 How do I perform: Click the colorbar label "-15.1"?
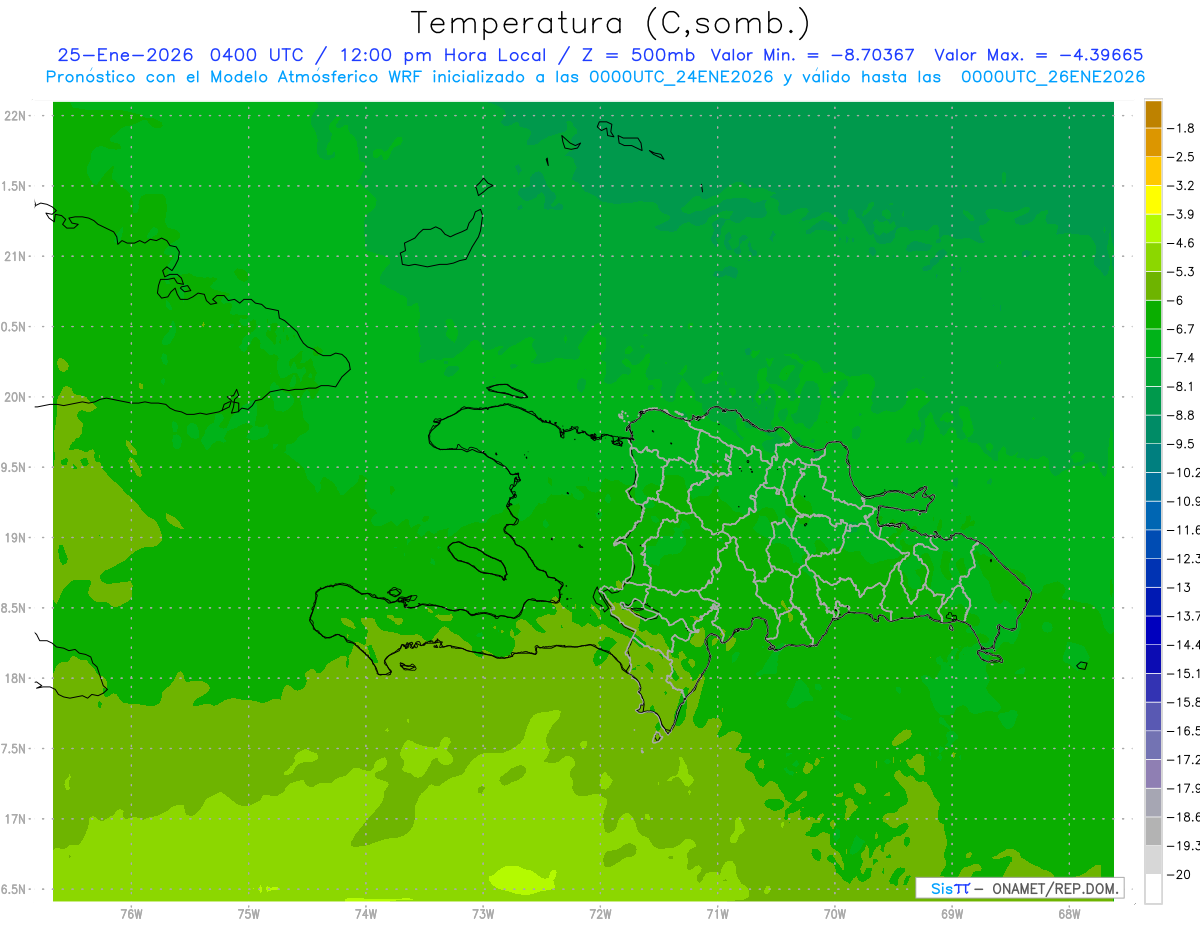[x=1184, y=673]
